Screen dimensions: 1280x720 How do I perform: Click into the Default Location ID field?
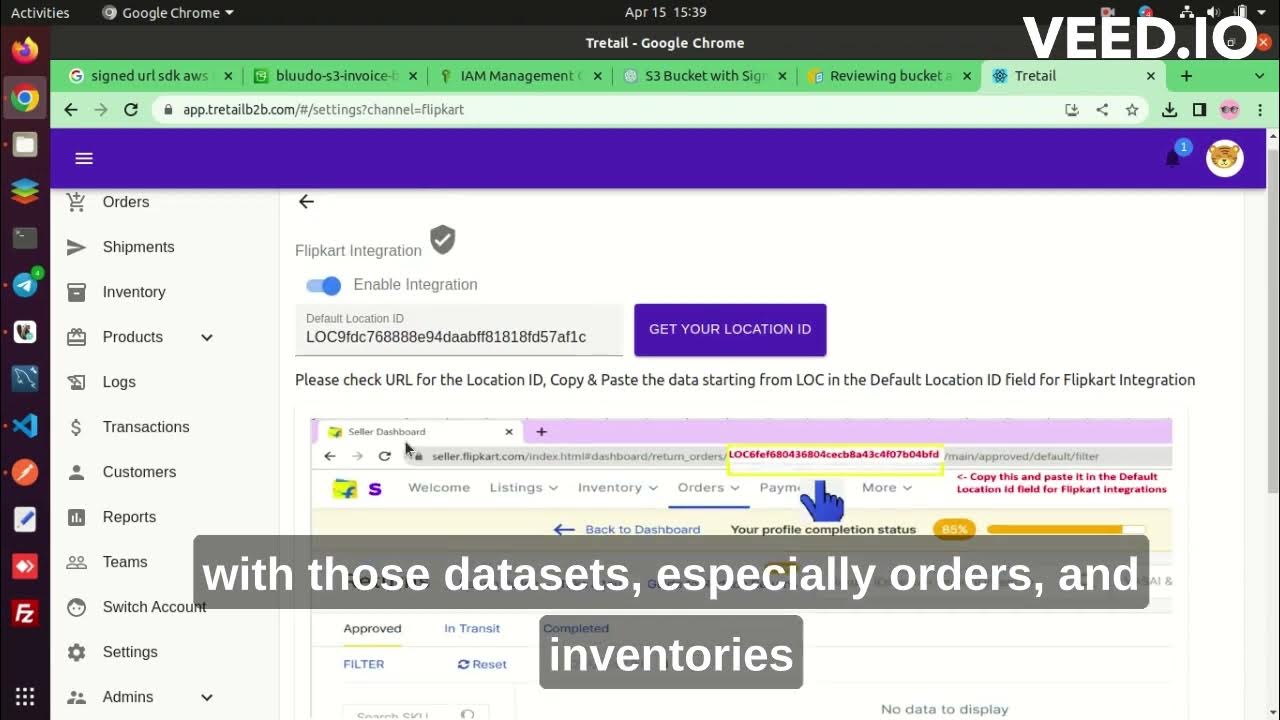click(x=459, y=330)
